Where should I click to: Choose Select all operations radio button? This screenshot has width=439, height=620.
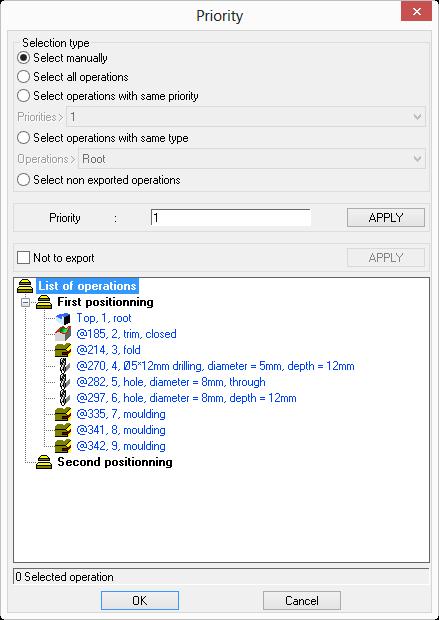tap(23, 77)
